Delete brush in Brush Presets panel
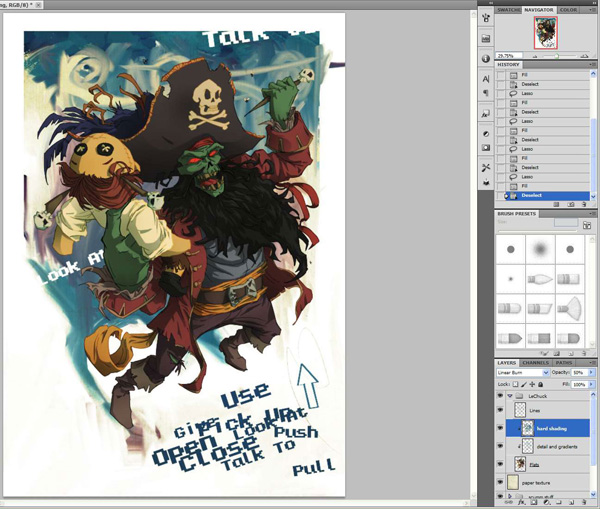 [x=584, y=354]
